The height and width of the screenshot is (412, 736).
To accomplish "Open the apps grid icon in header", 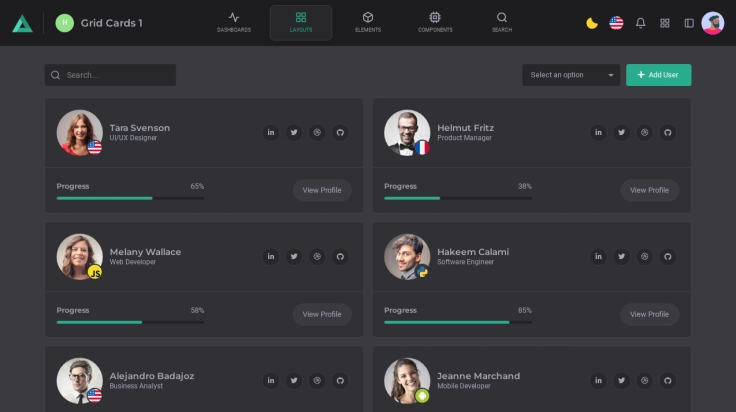I will coord(665,23).
